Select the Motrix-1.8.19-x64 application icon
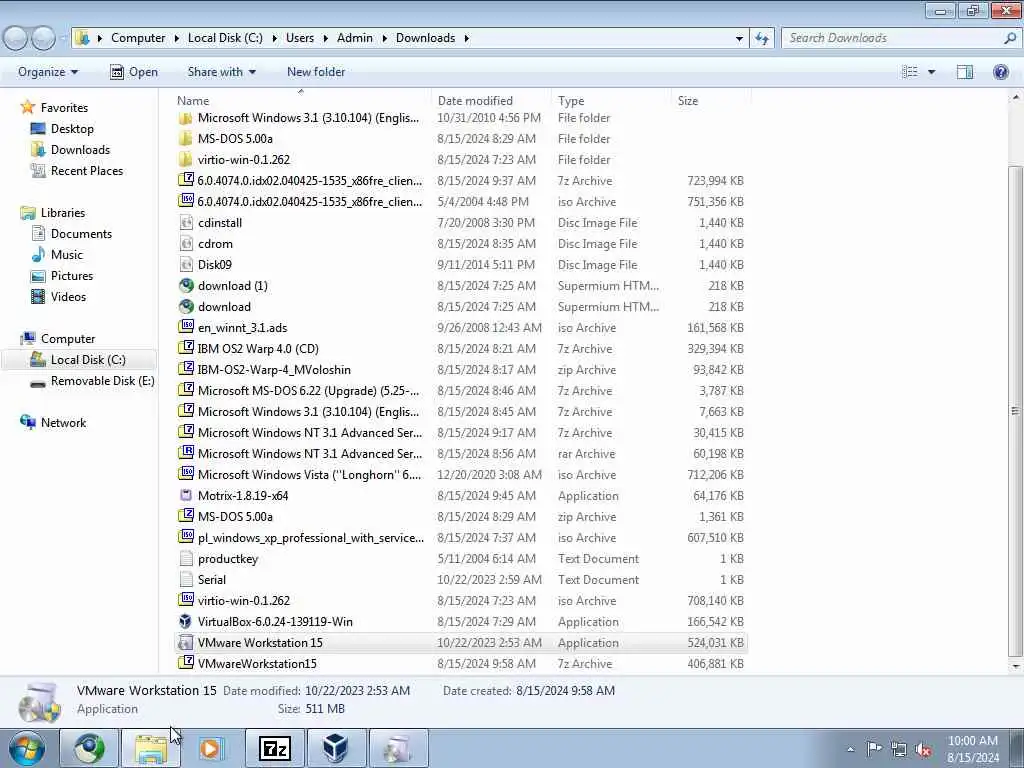This screenshot has width=1024, height=768. [185, 495]
